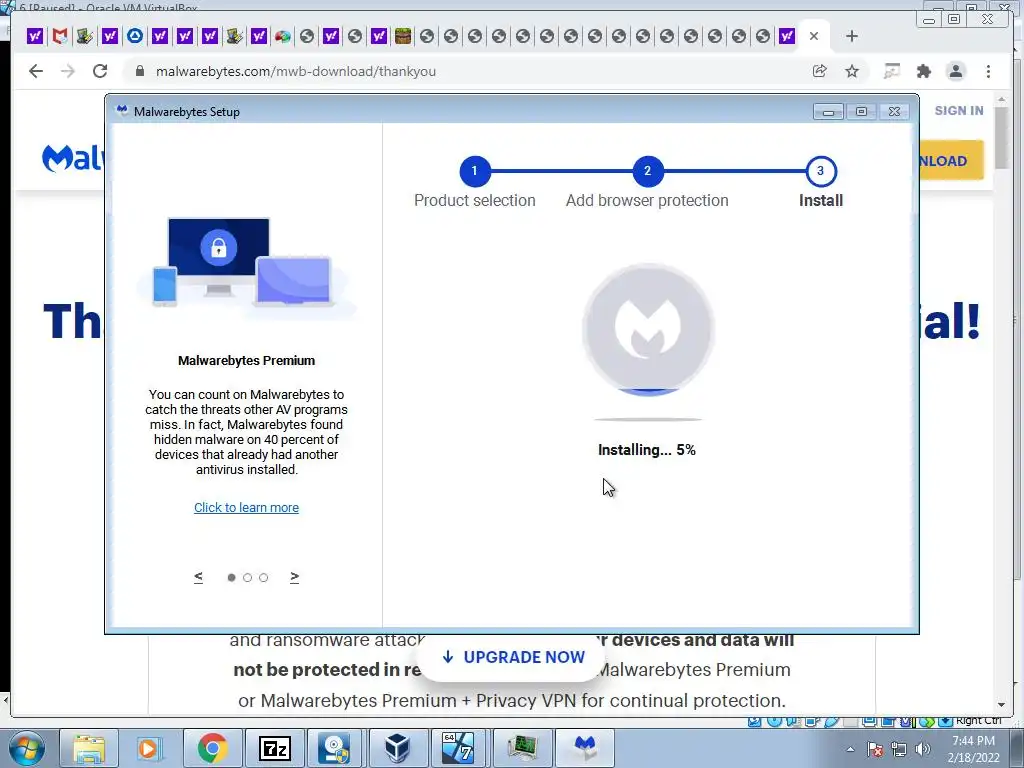Screen dimensions: 1024x768
Task: Open the Windows Start menu
Action: point(26,748)
